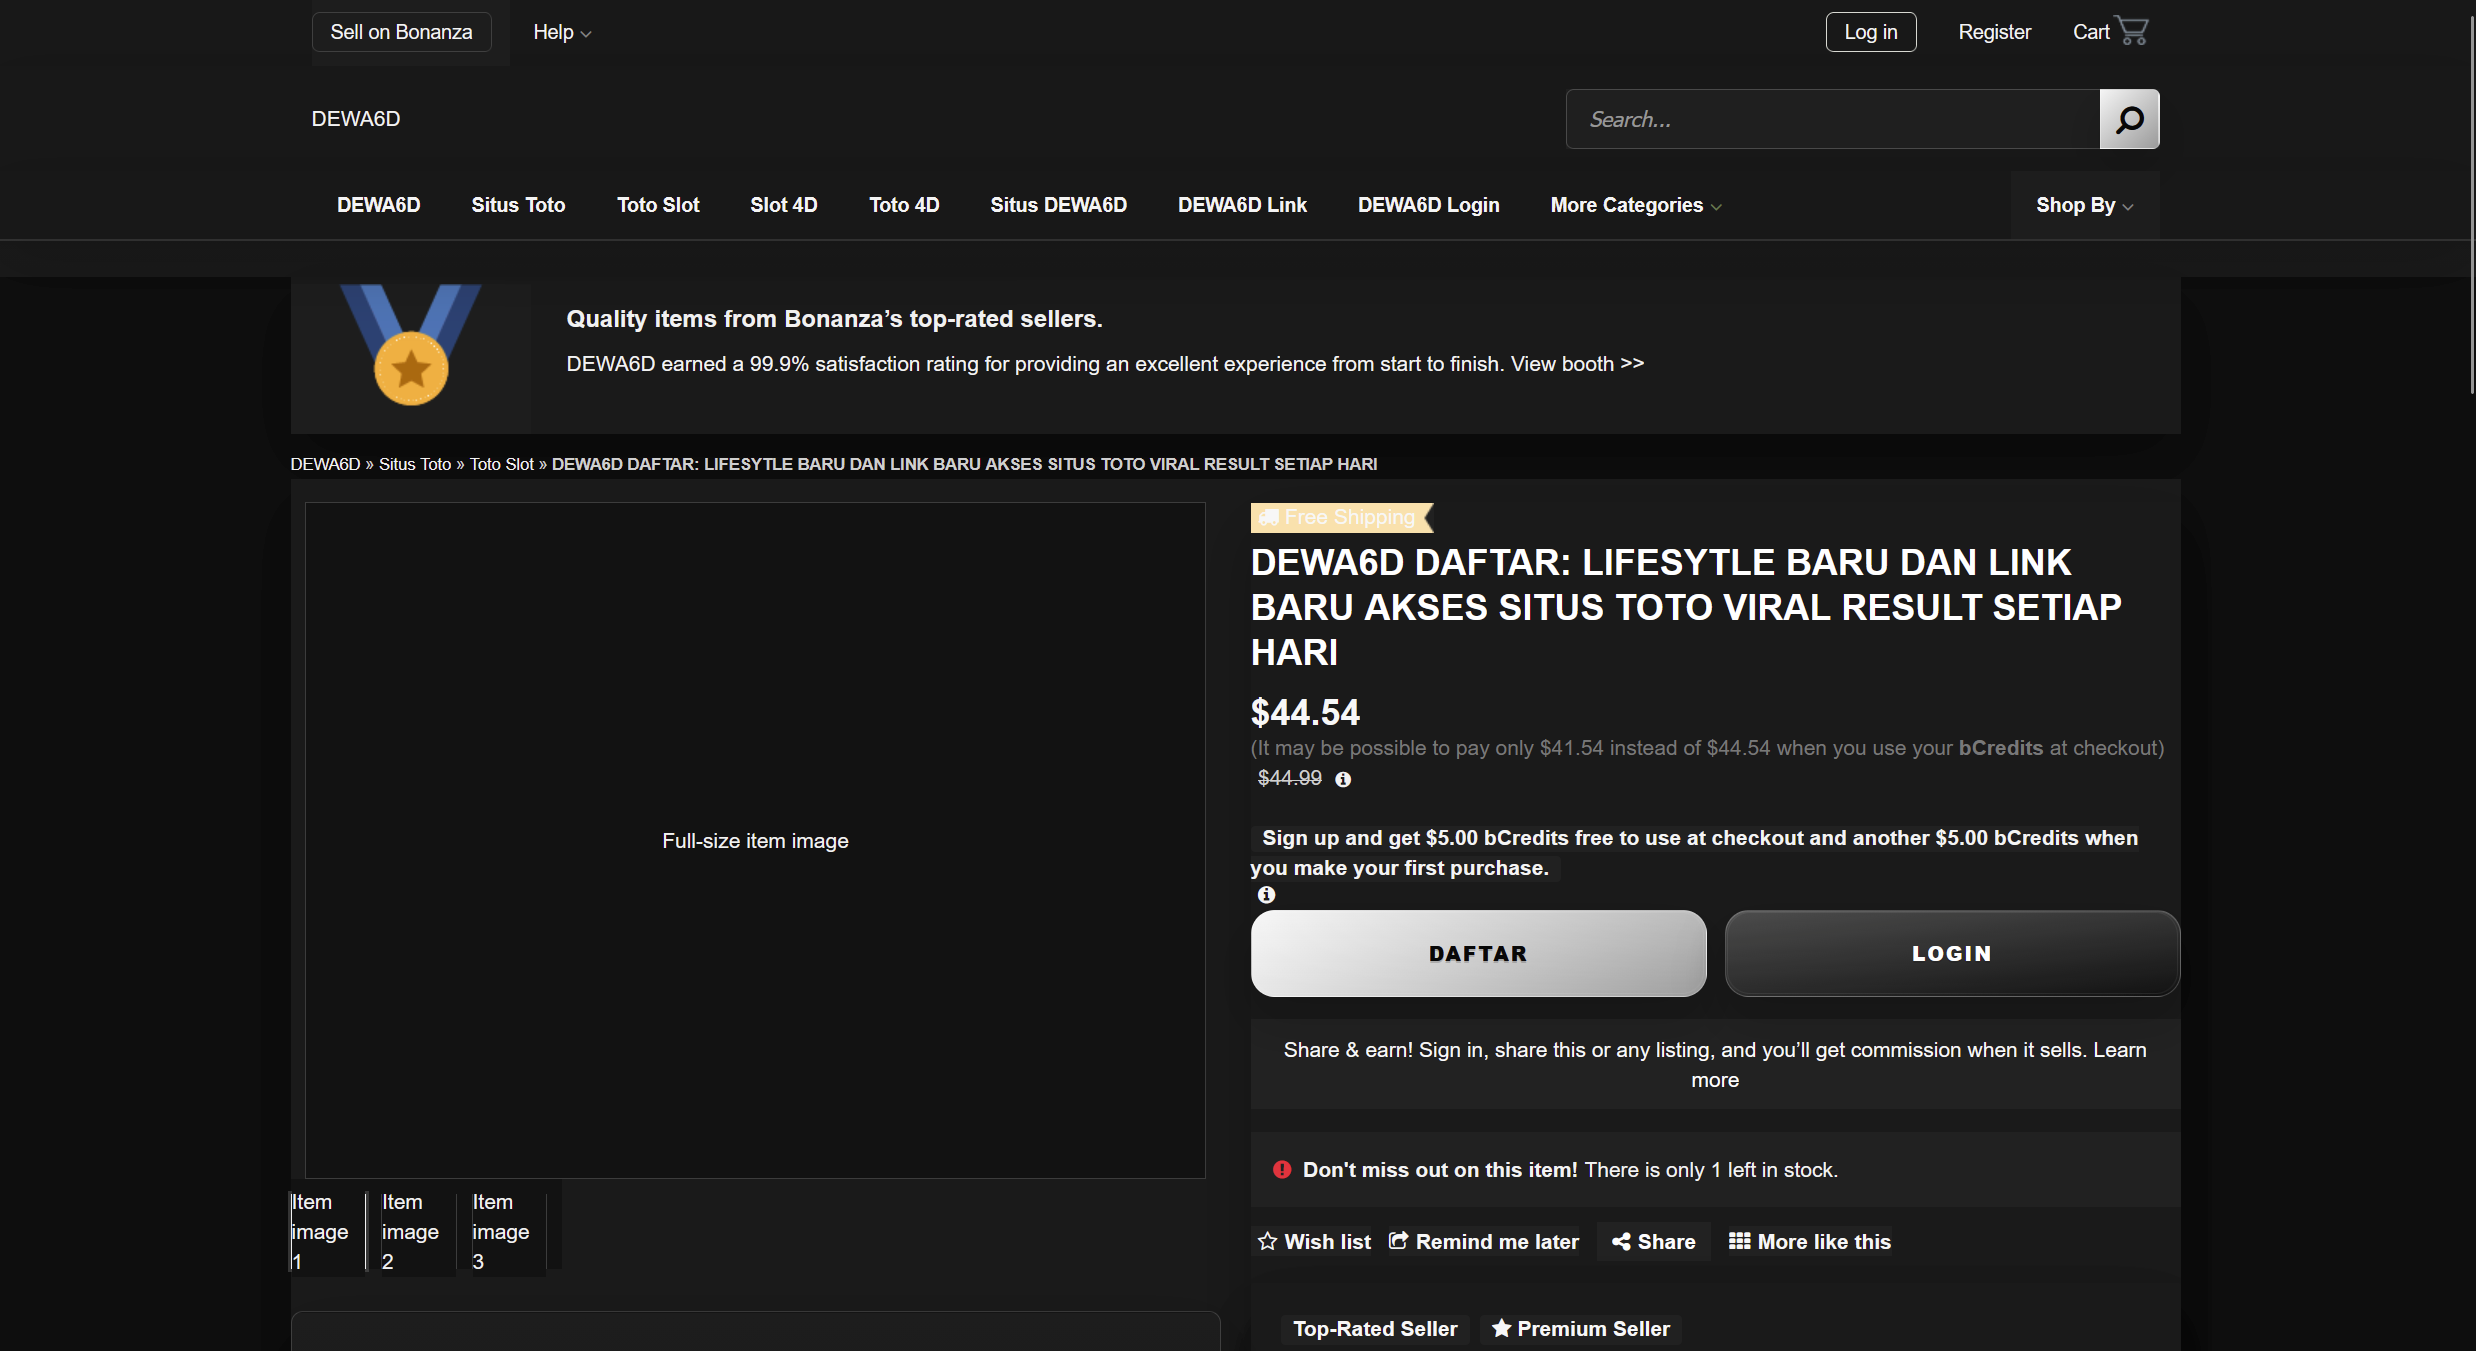Click the info icon beside $44.99
The height and width of the screenshot is (1351, 2476).
point(1343,779)
